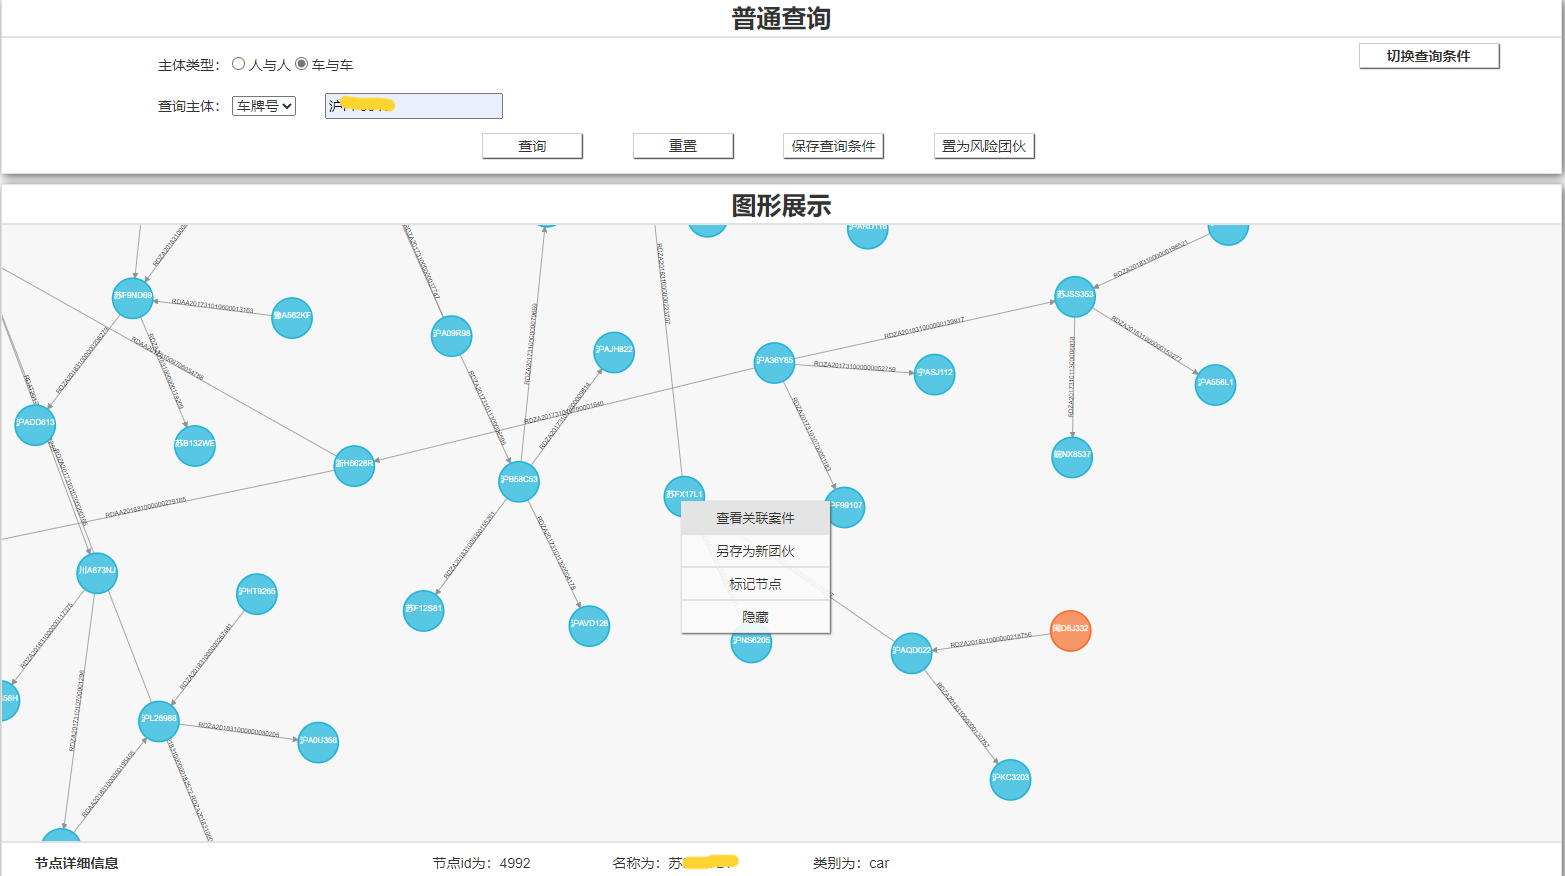This screenshot has height=876, width=1565.
Task: Click the 置为风险团伙 button
Action: point(984,146)
